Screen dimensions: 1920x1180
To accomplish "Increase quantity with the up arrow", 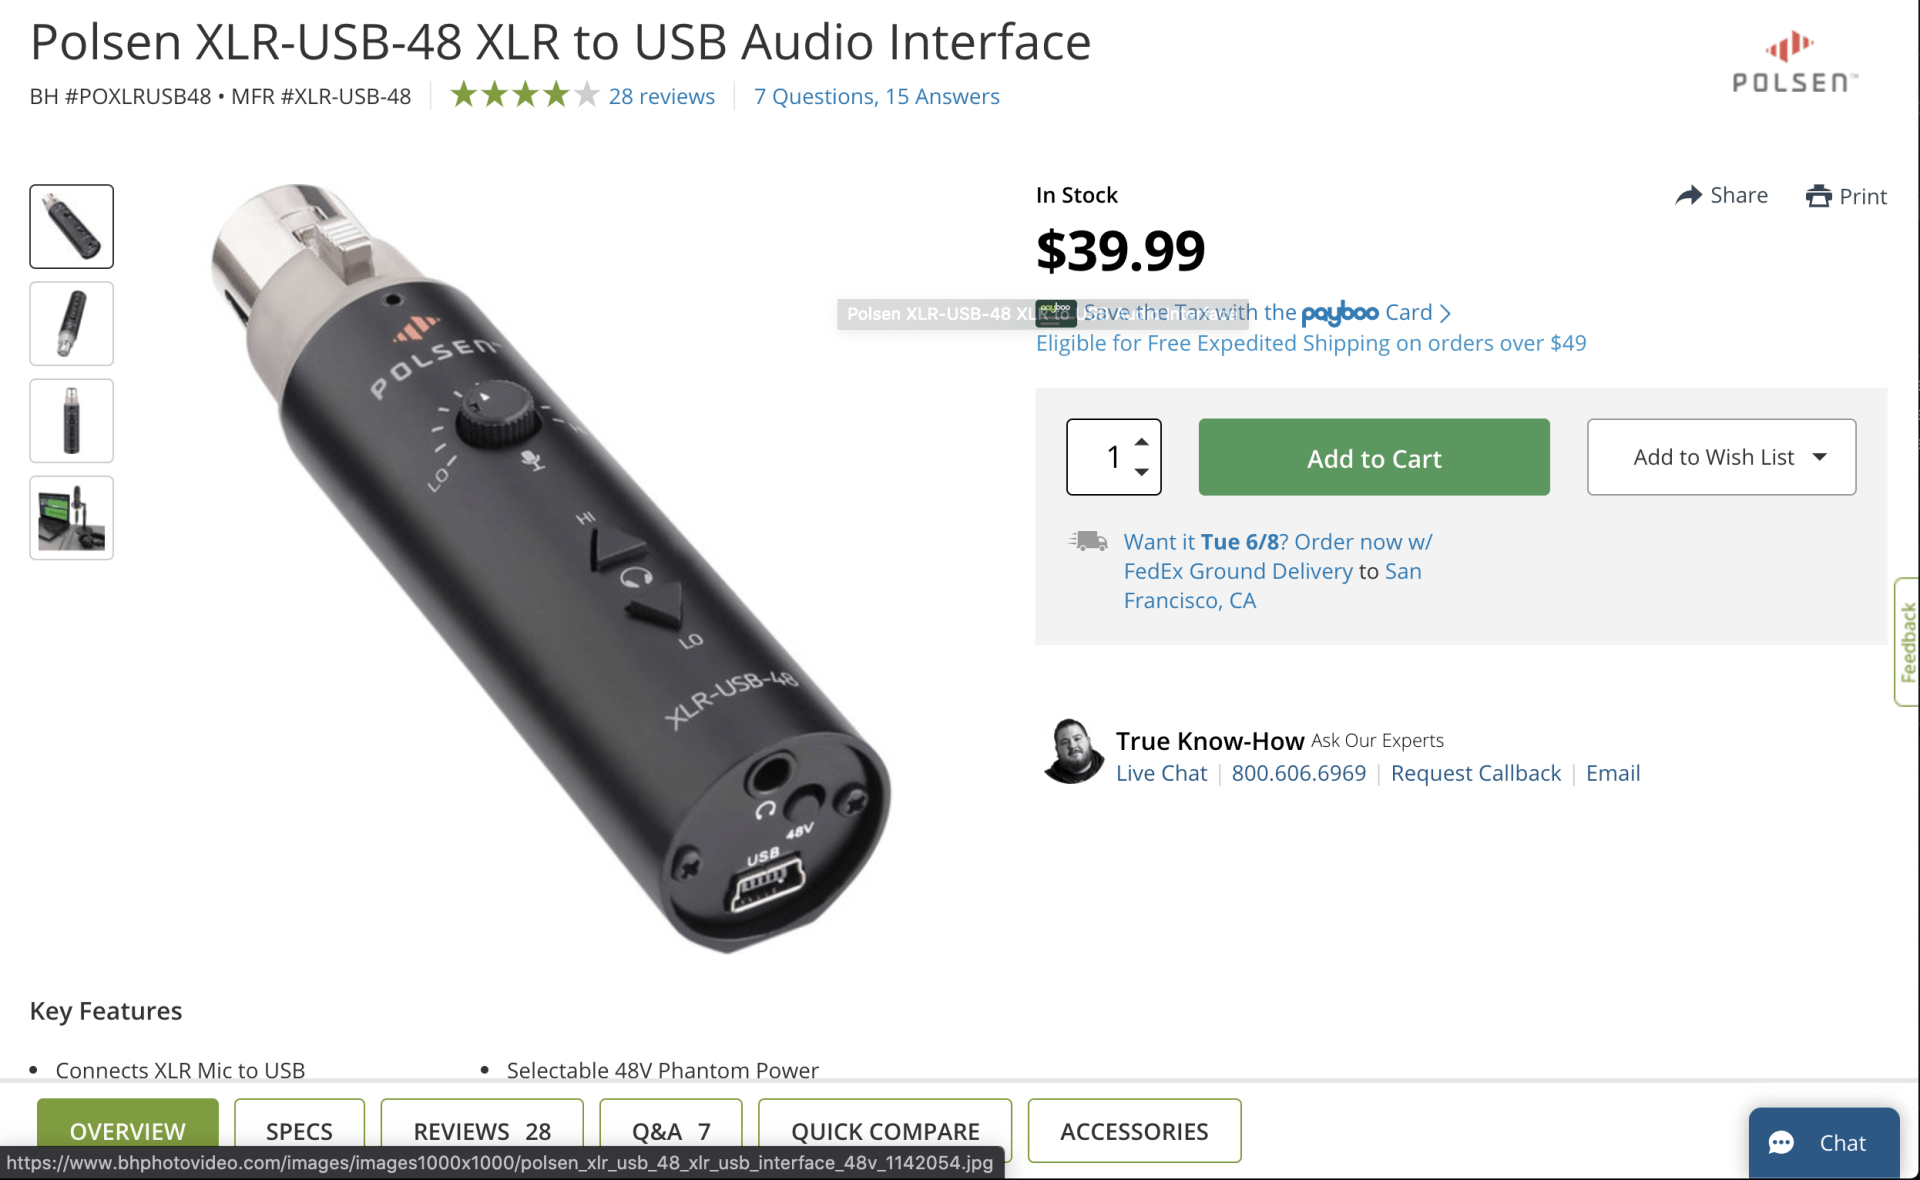I will [1141, 441].
